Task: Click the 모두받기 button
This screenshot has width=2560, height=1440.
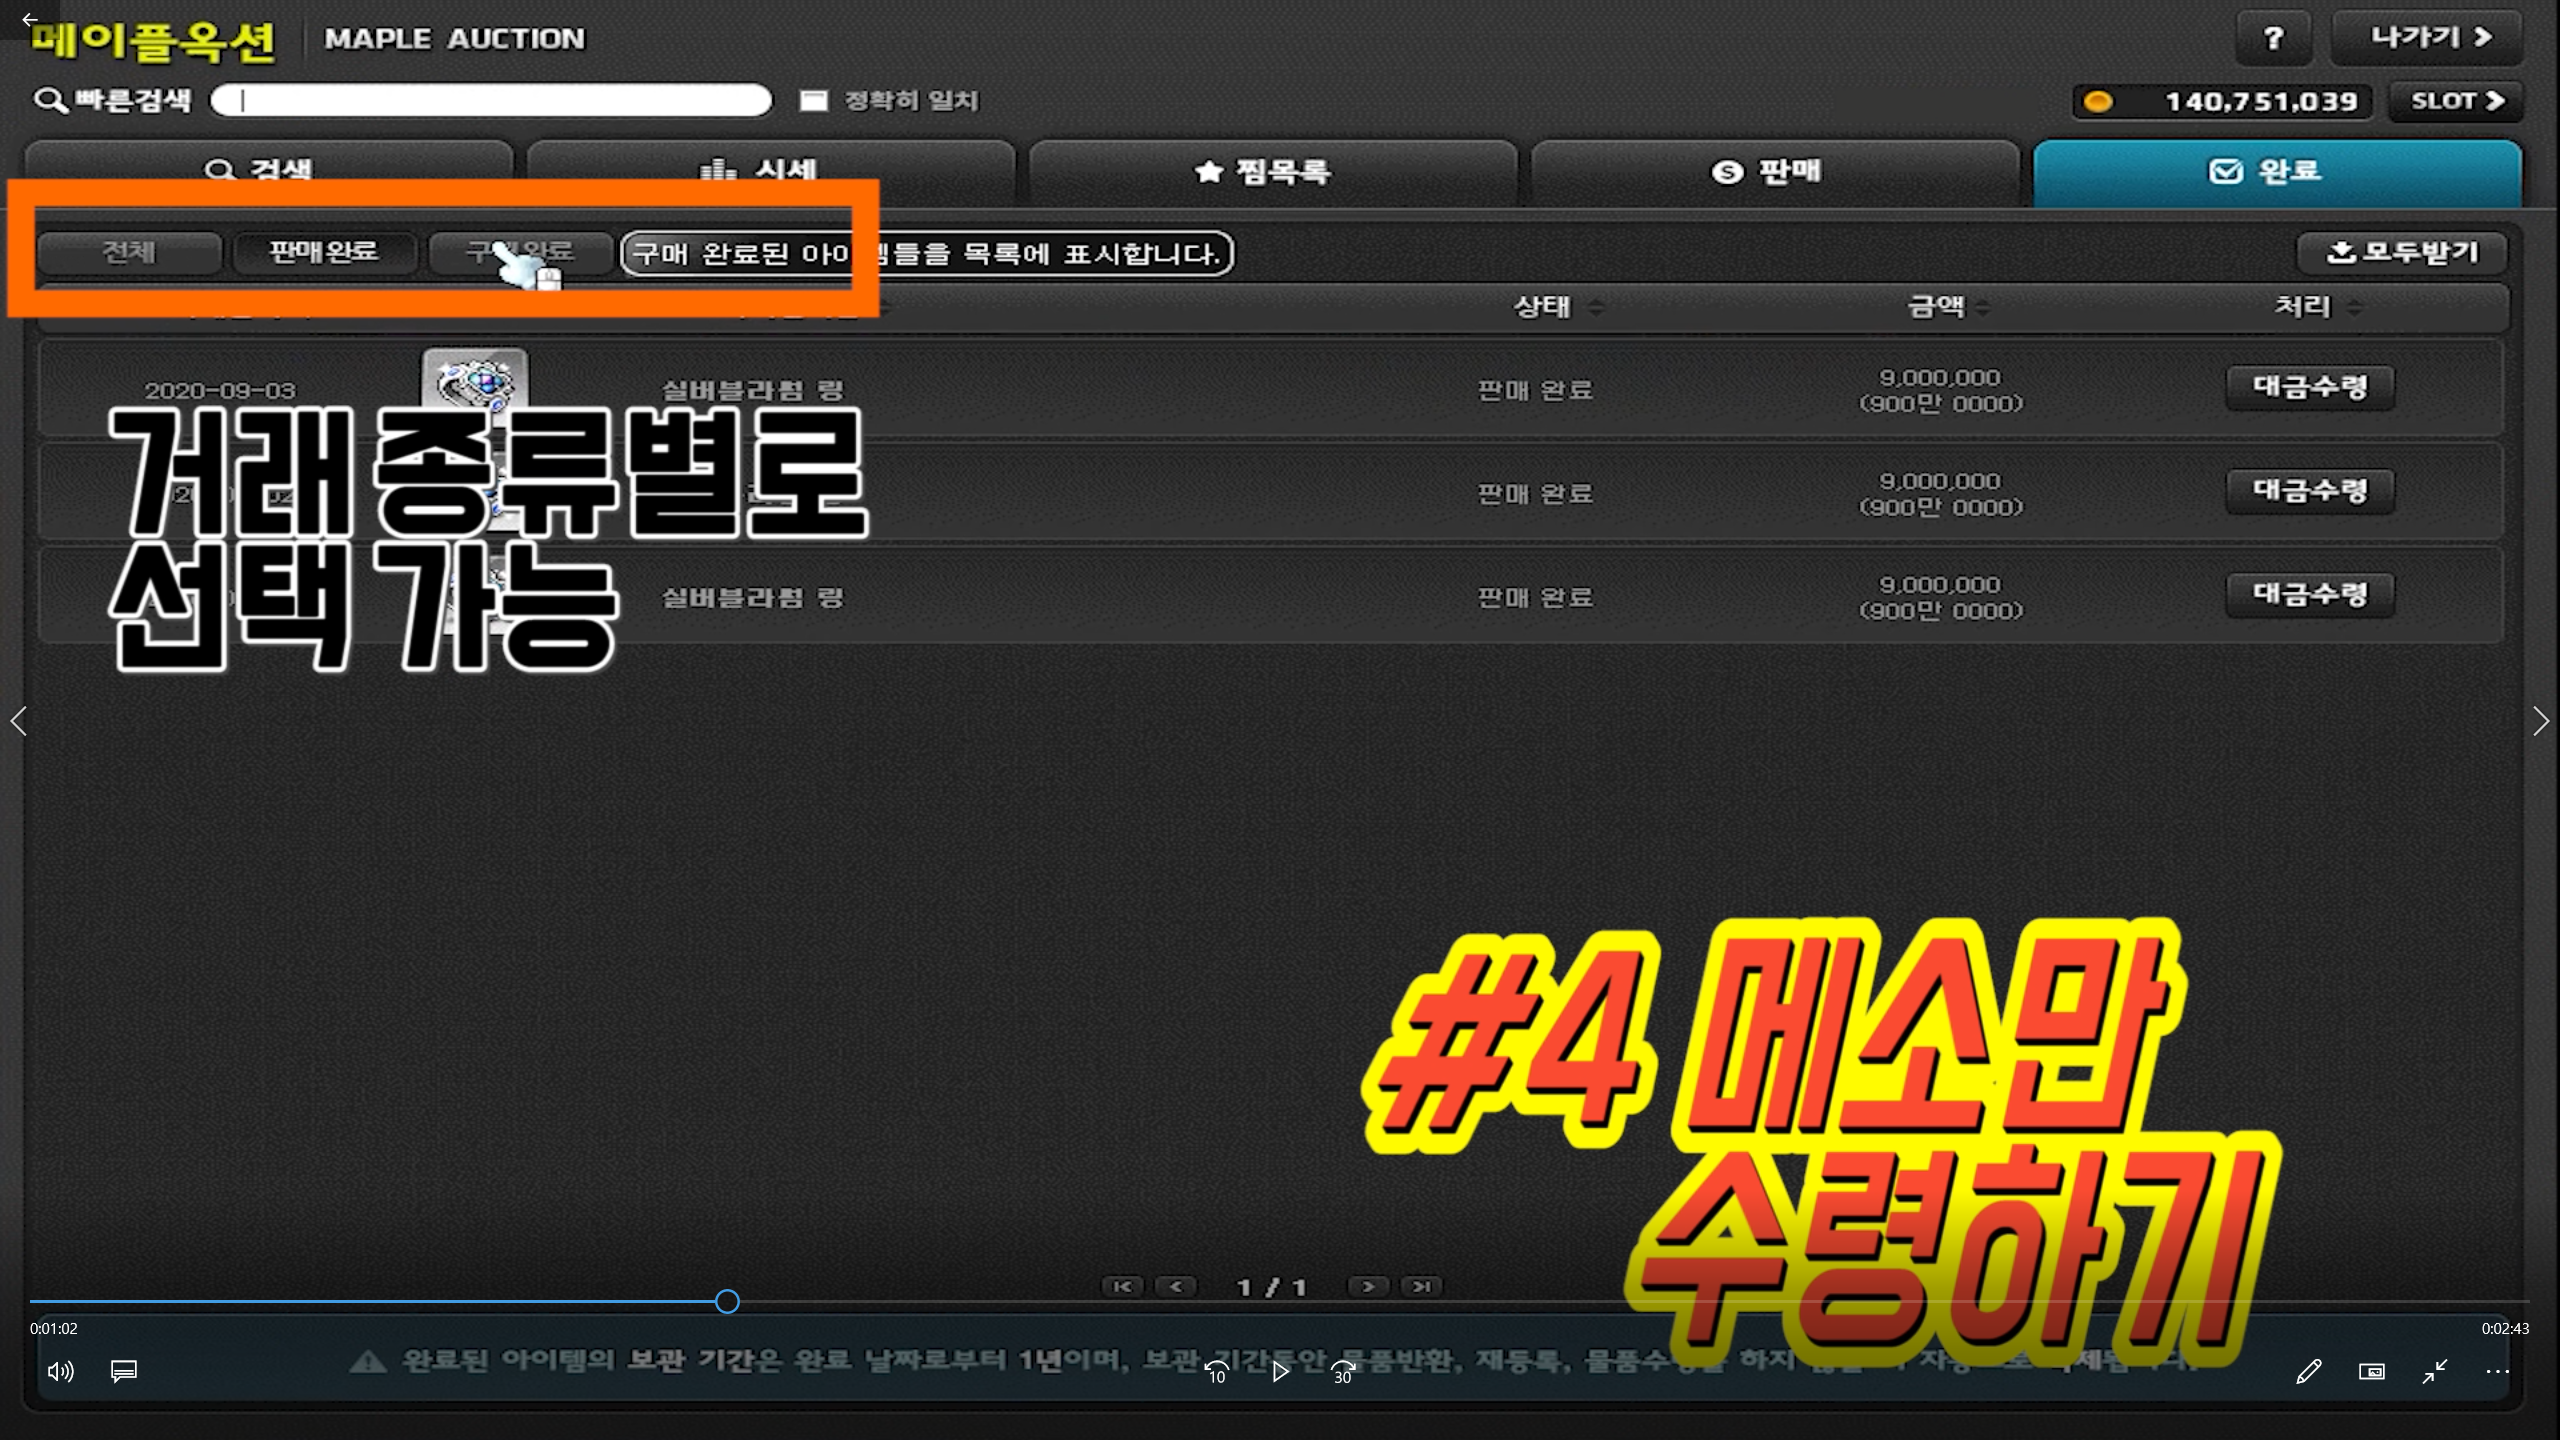Action: (2402, 252)
